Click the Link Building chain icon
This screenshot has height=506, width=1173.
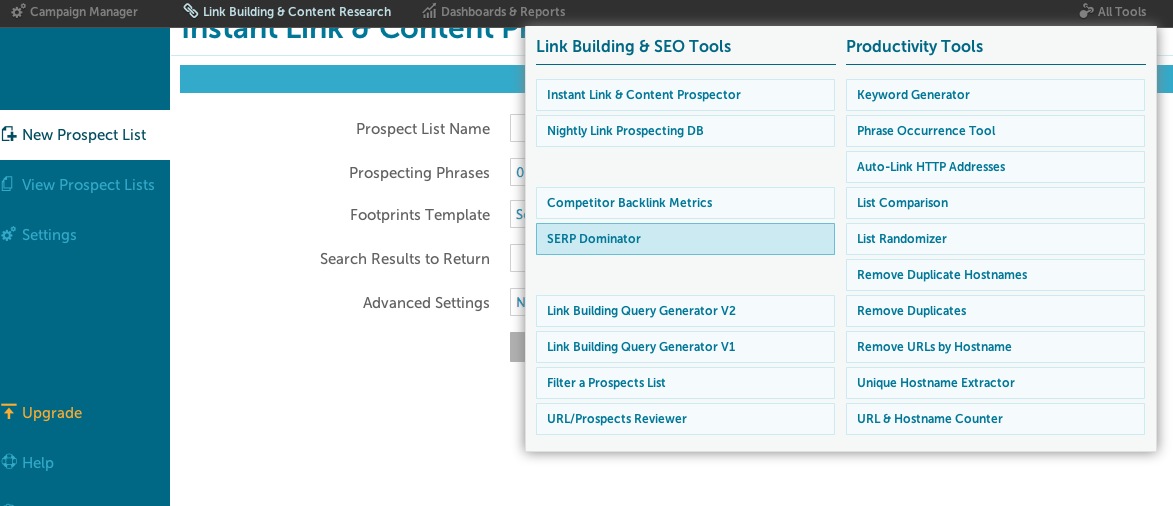click(x=191, y=12)
